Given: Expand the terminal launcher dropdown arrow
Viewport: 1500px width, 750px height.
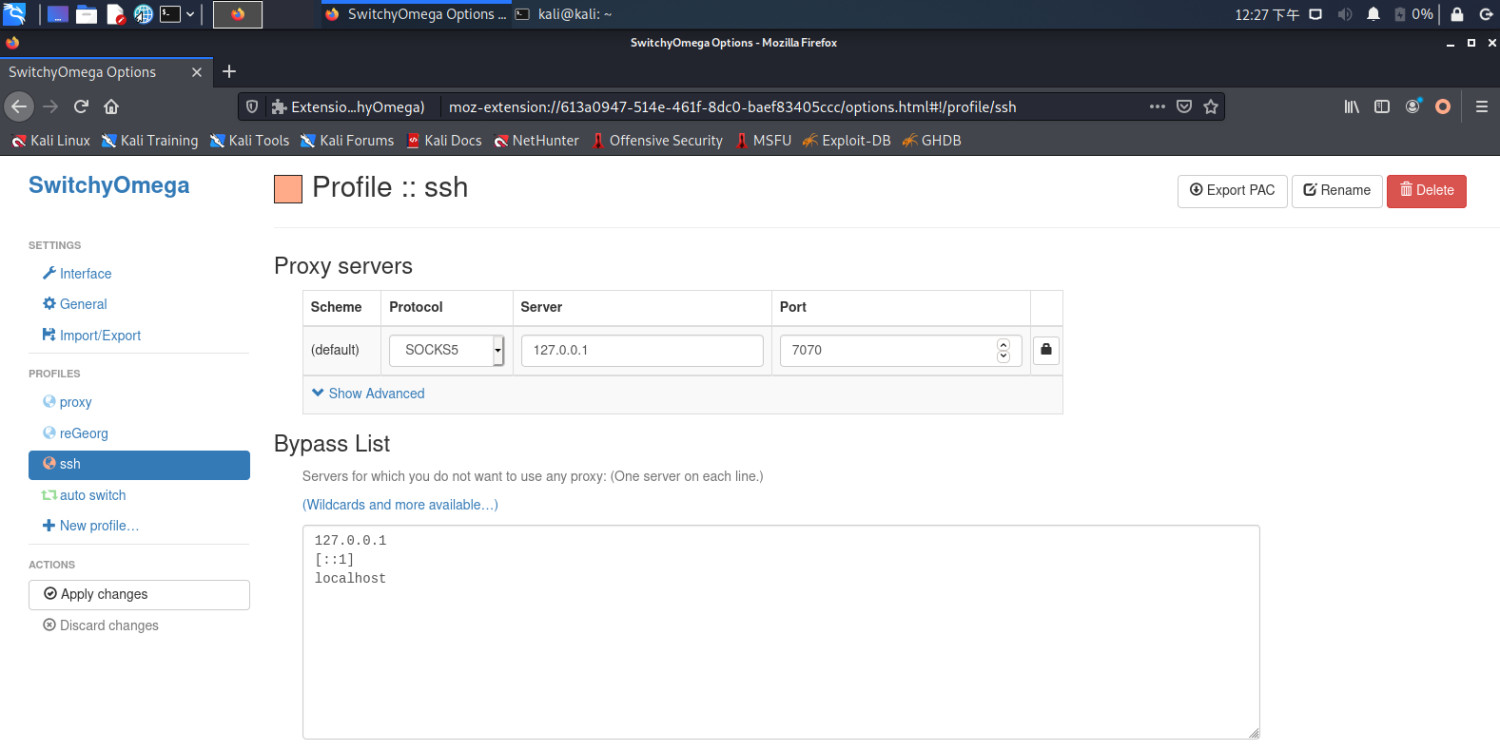Looking at the screenshot, I should click(190, 14).
